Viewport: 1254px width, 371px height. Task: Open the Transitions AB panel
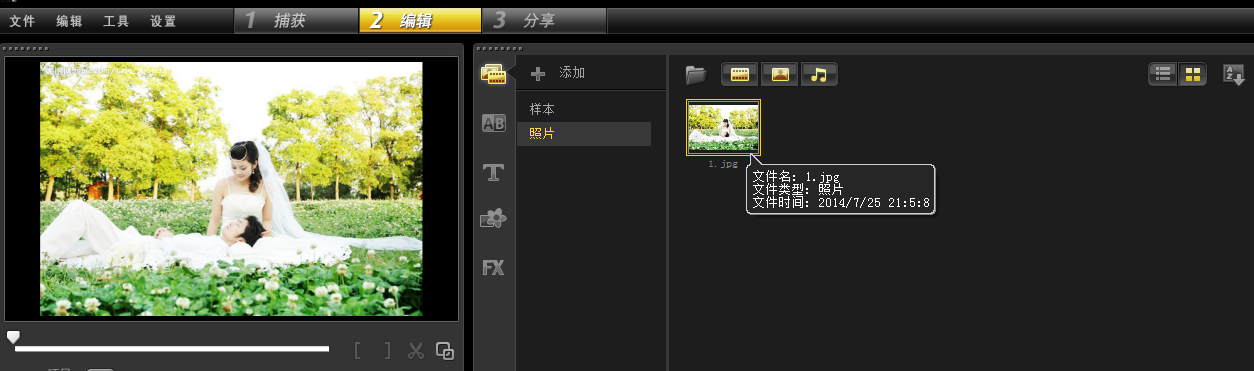click(x=493, y=123)
